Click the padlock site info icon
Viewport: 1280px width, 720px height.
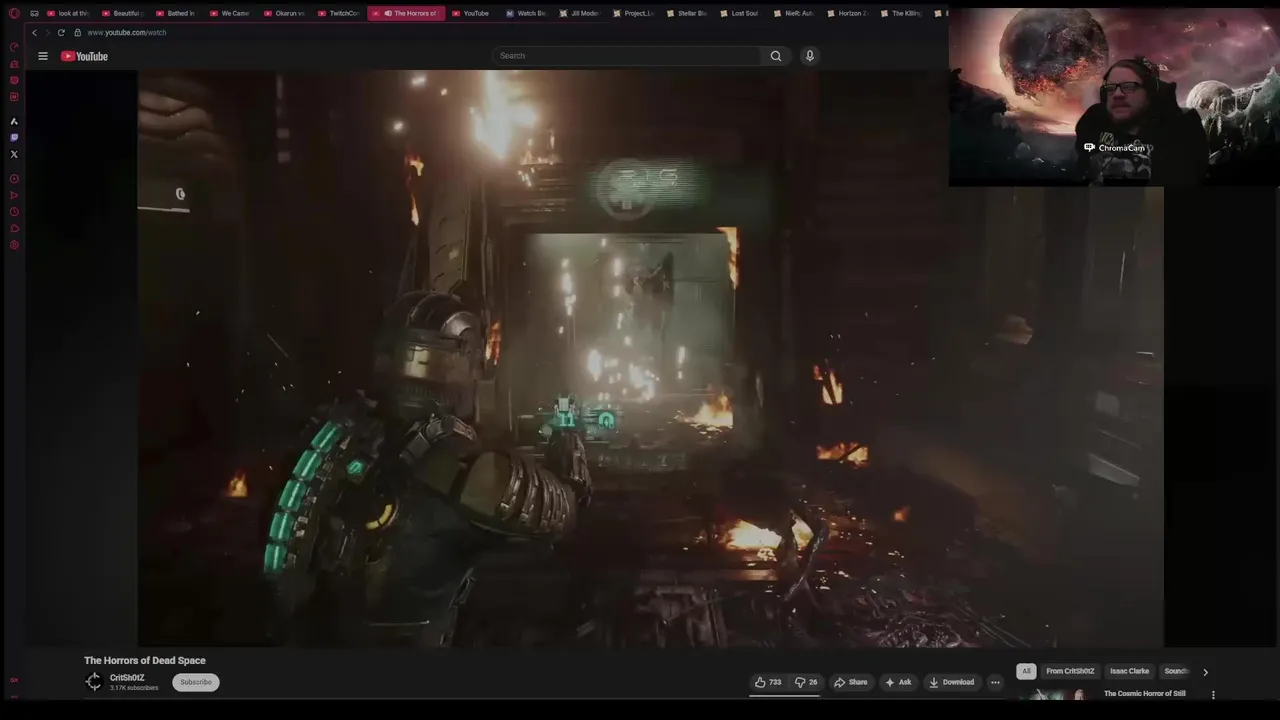coord(77,32)
